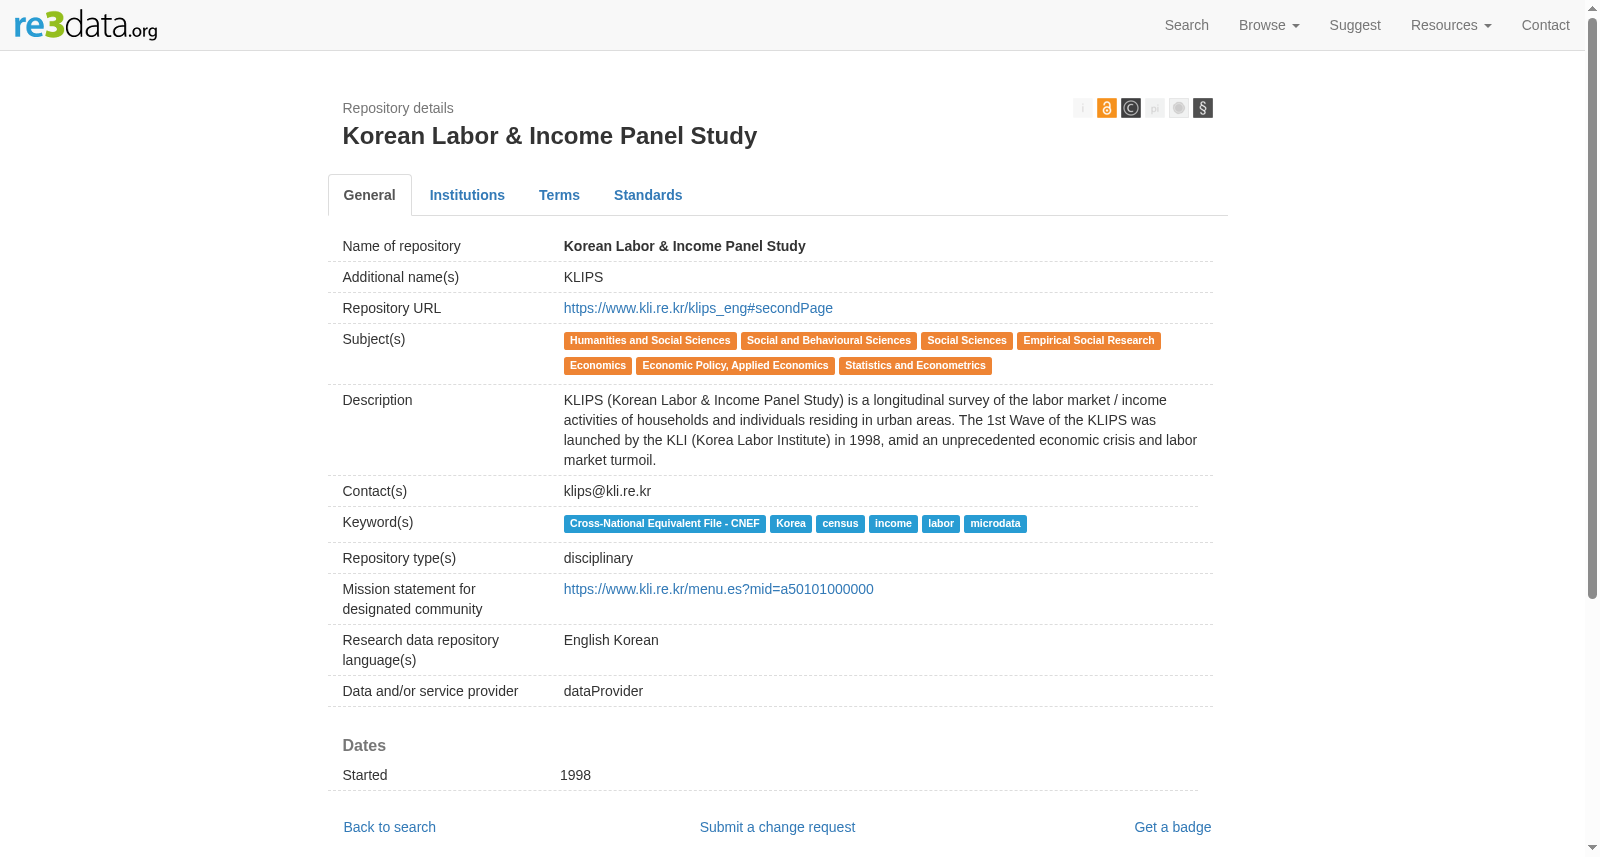Click the paragraph sign policy icon
1600x857 pixels.
point(1202,108)
